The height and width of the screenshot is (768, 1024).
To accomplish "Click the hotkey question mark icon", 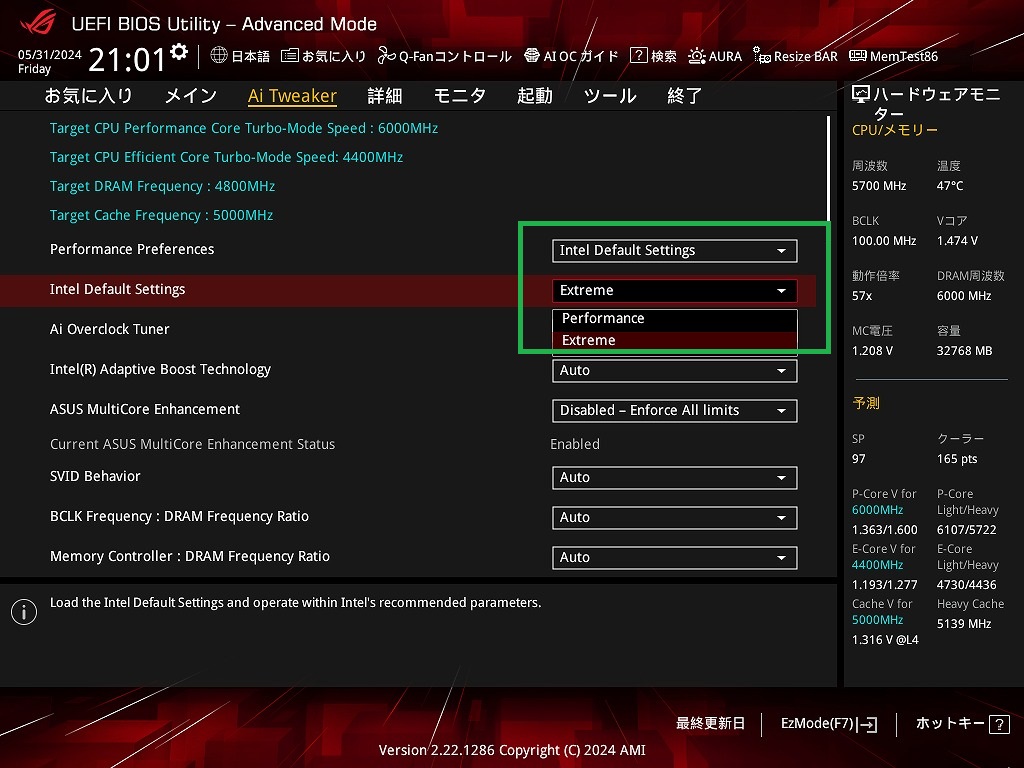I will tap(999, 724).
